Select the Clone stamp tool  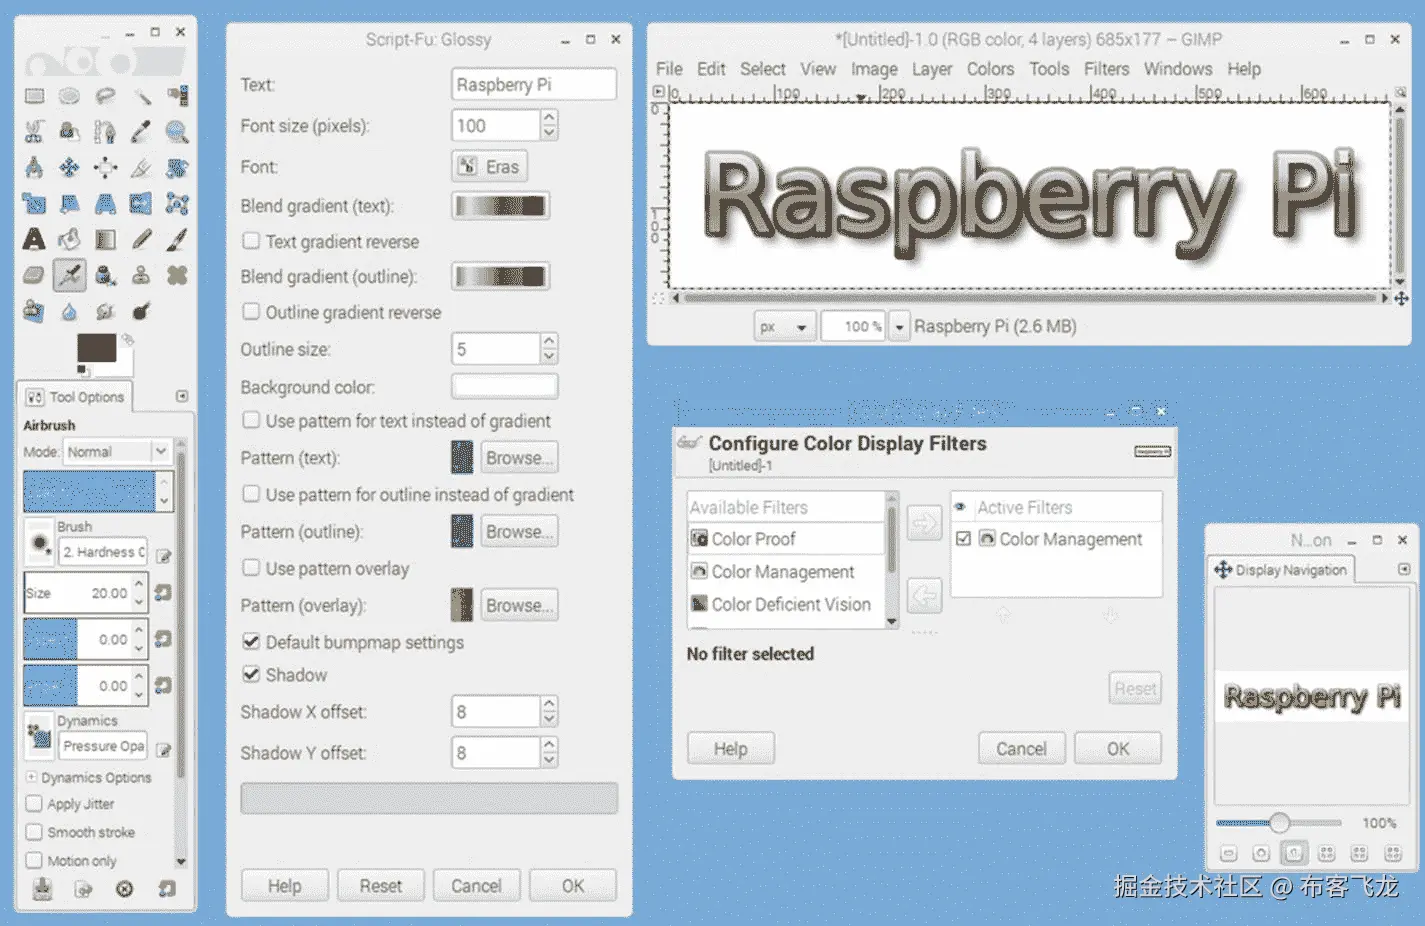[x=141, y=275]
